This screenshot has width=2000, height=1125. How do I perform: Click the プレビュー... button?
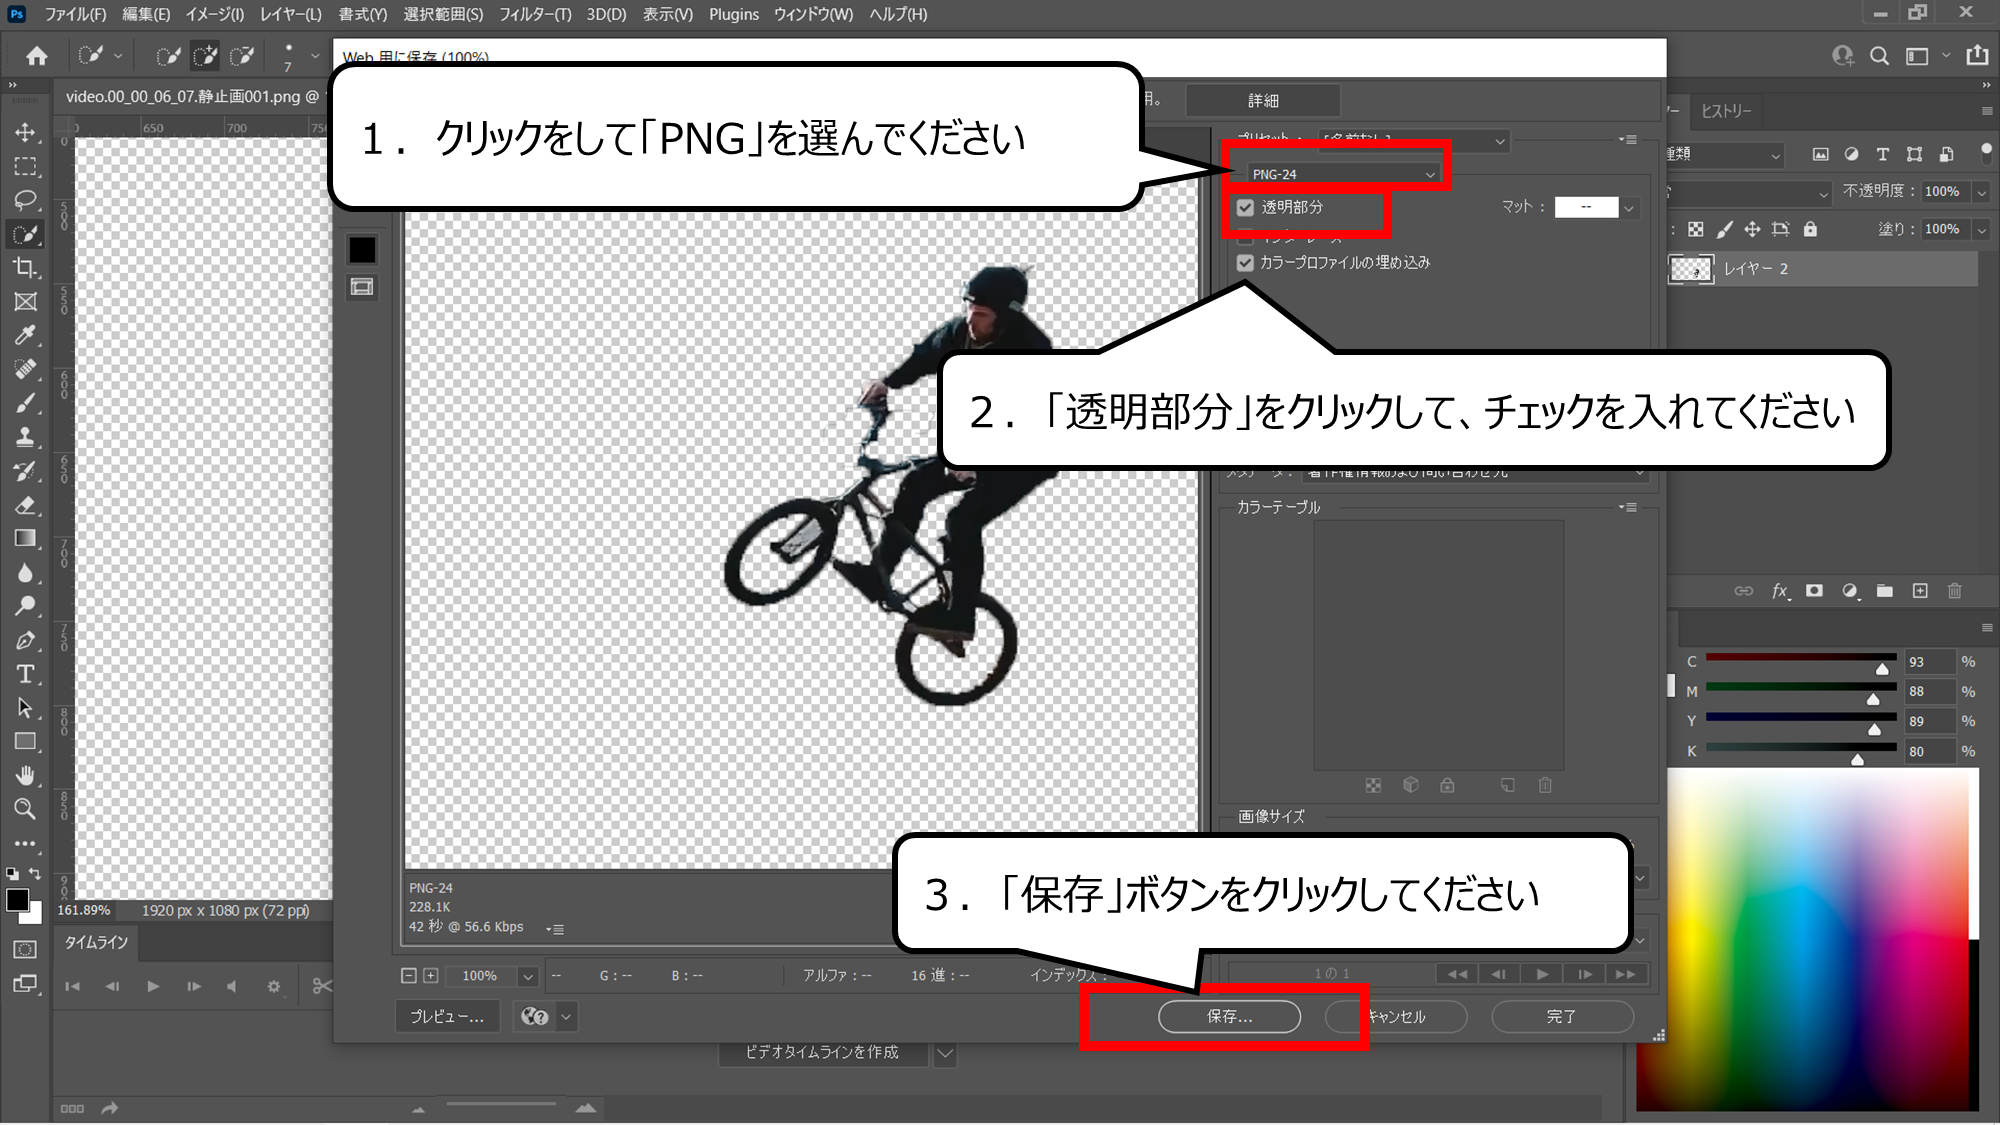point(447,1017)
